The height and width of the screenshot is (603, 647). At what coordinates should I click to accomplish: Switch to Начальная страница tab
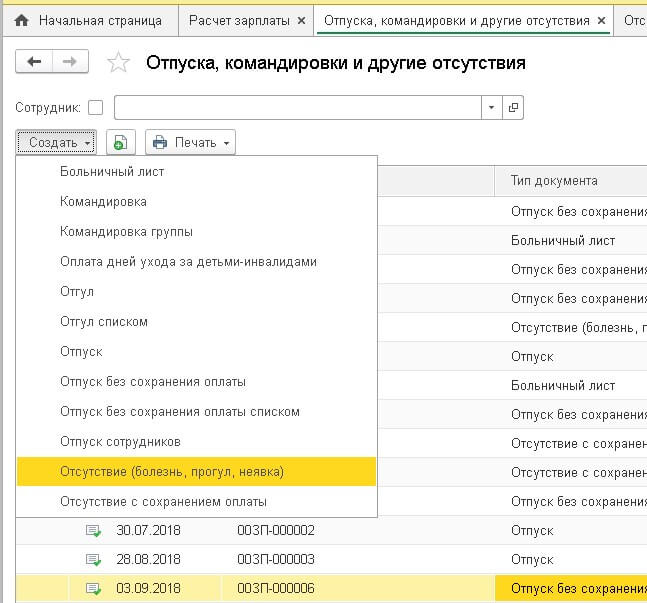pyautogui.click(x=89, y=20)
